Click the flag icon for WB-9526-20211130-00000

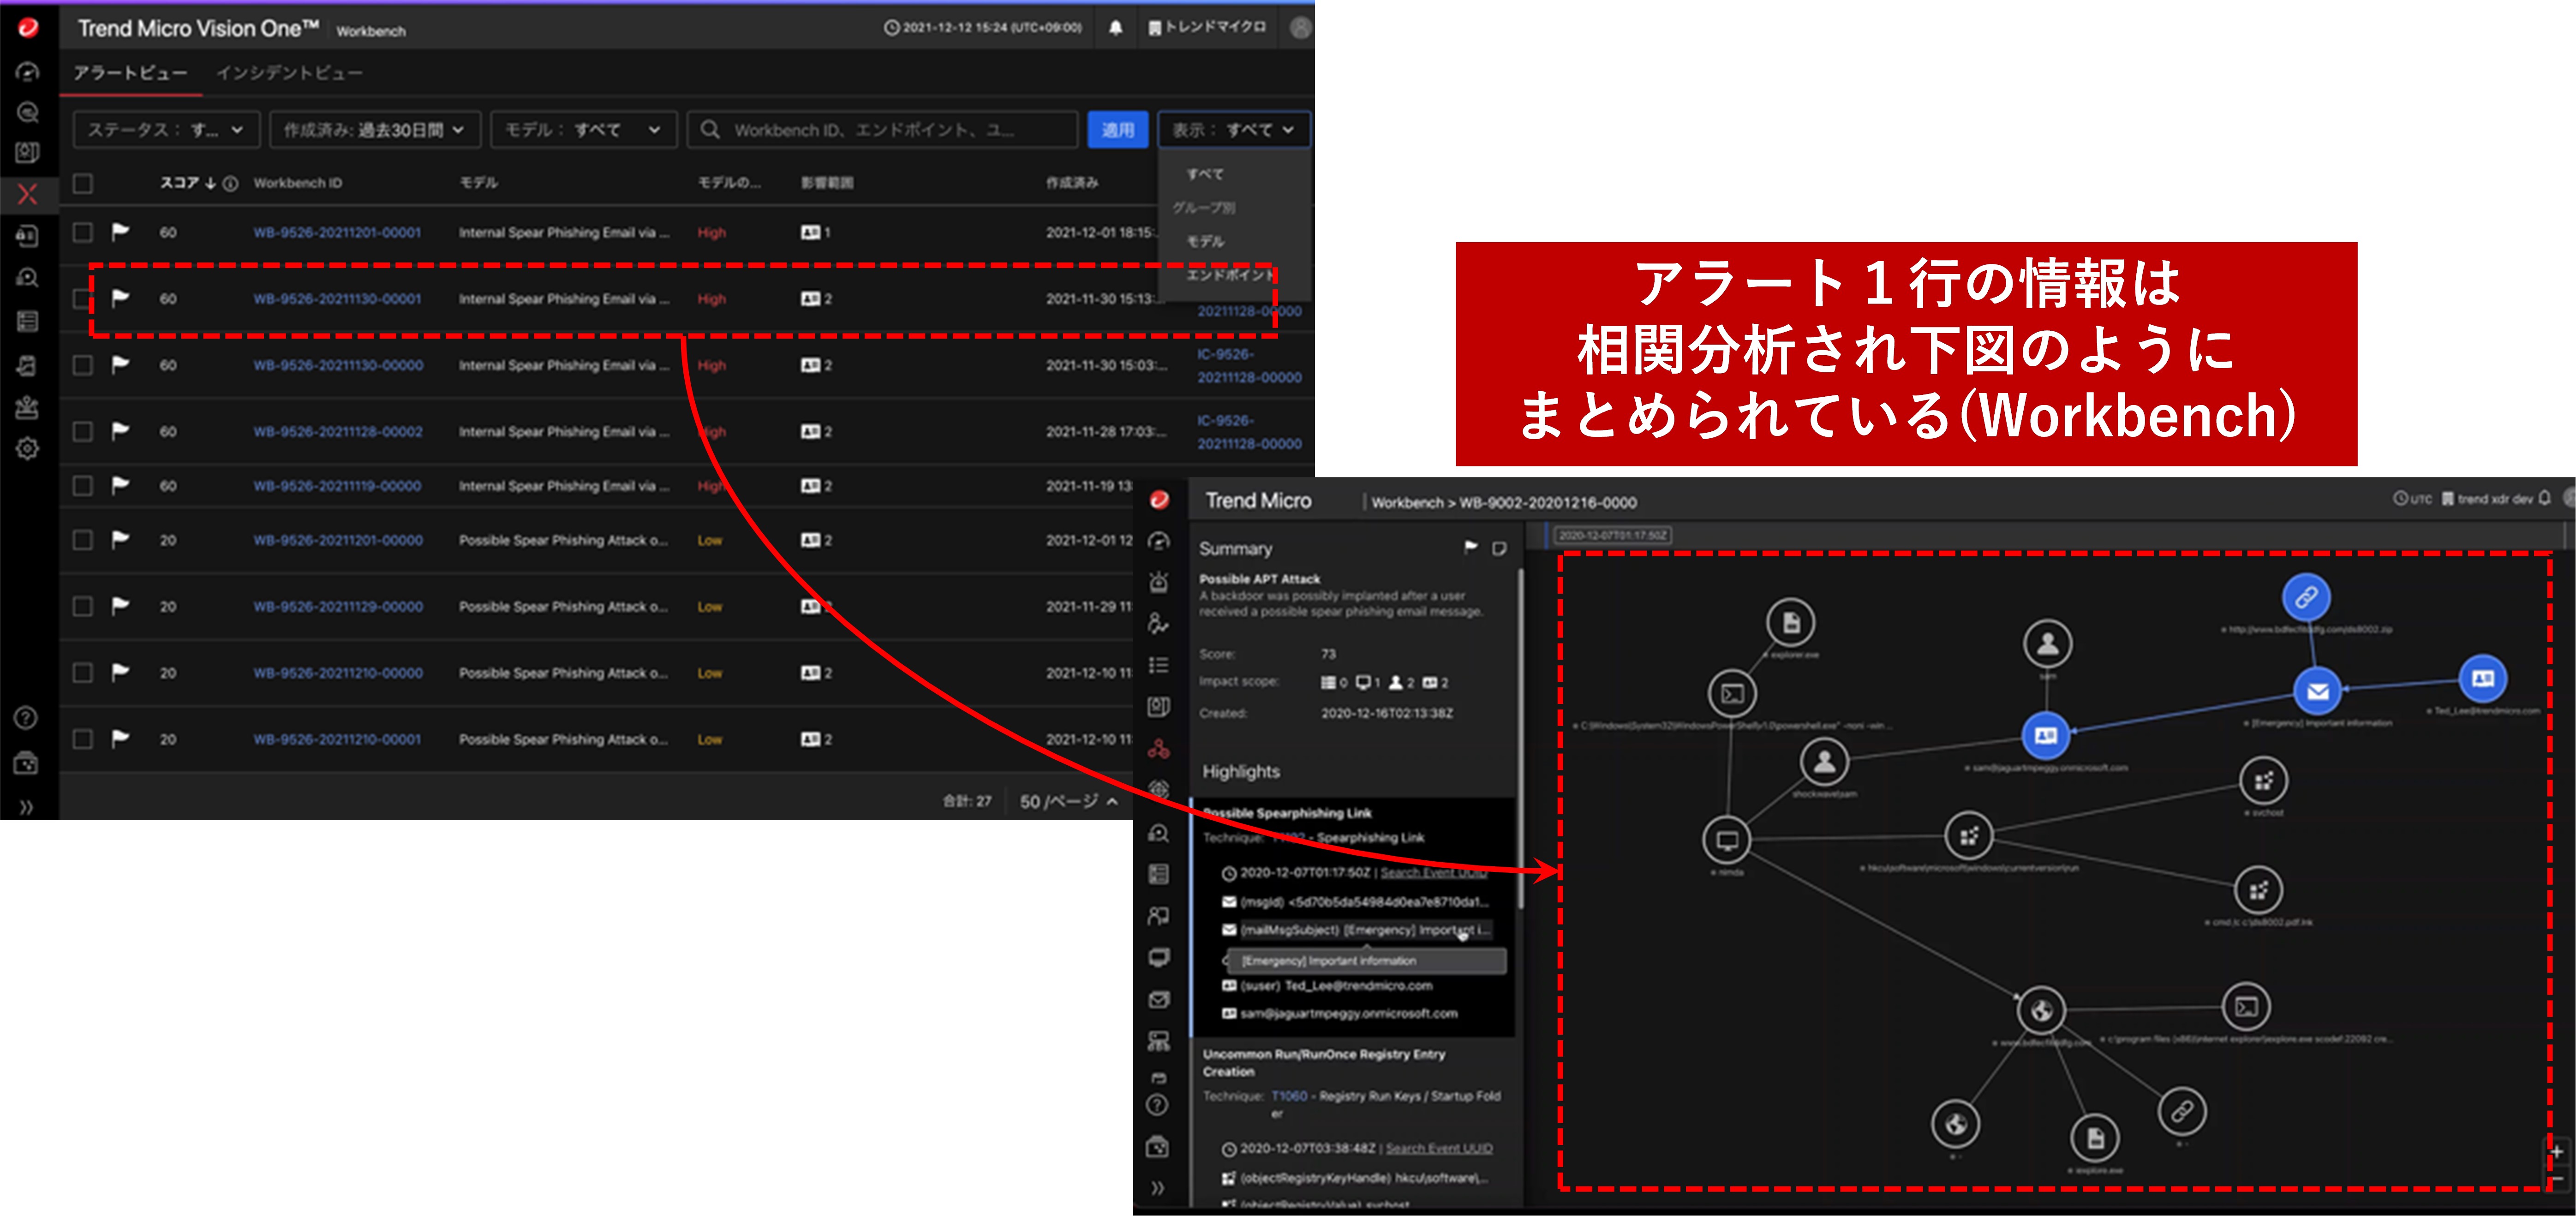coord(121,365)
